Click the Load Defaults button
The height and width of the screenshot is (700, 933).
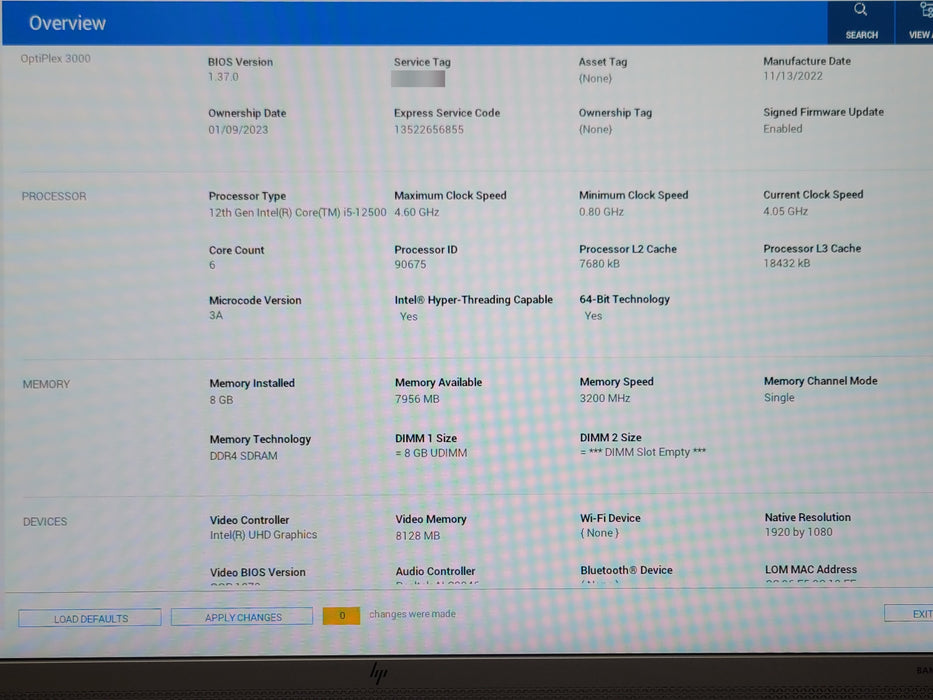pyautogui.click(x=90, y=618)
